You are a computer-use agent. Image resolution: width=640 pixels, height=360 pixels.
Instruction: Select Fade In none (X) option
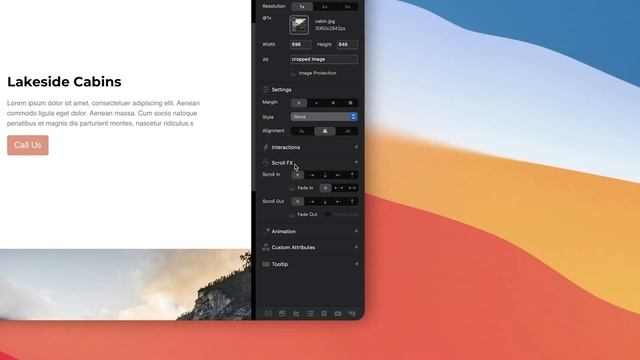click(x=325, y=188)
